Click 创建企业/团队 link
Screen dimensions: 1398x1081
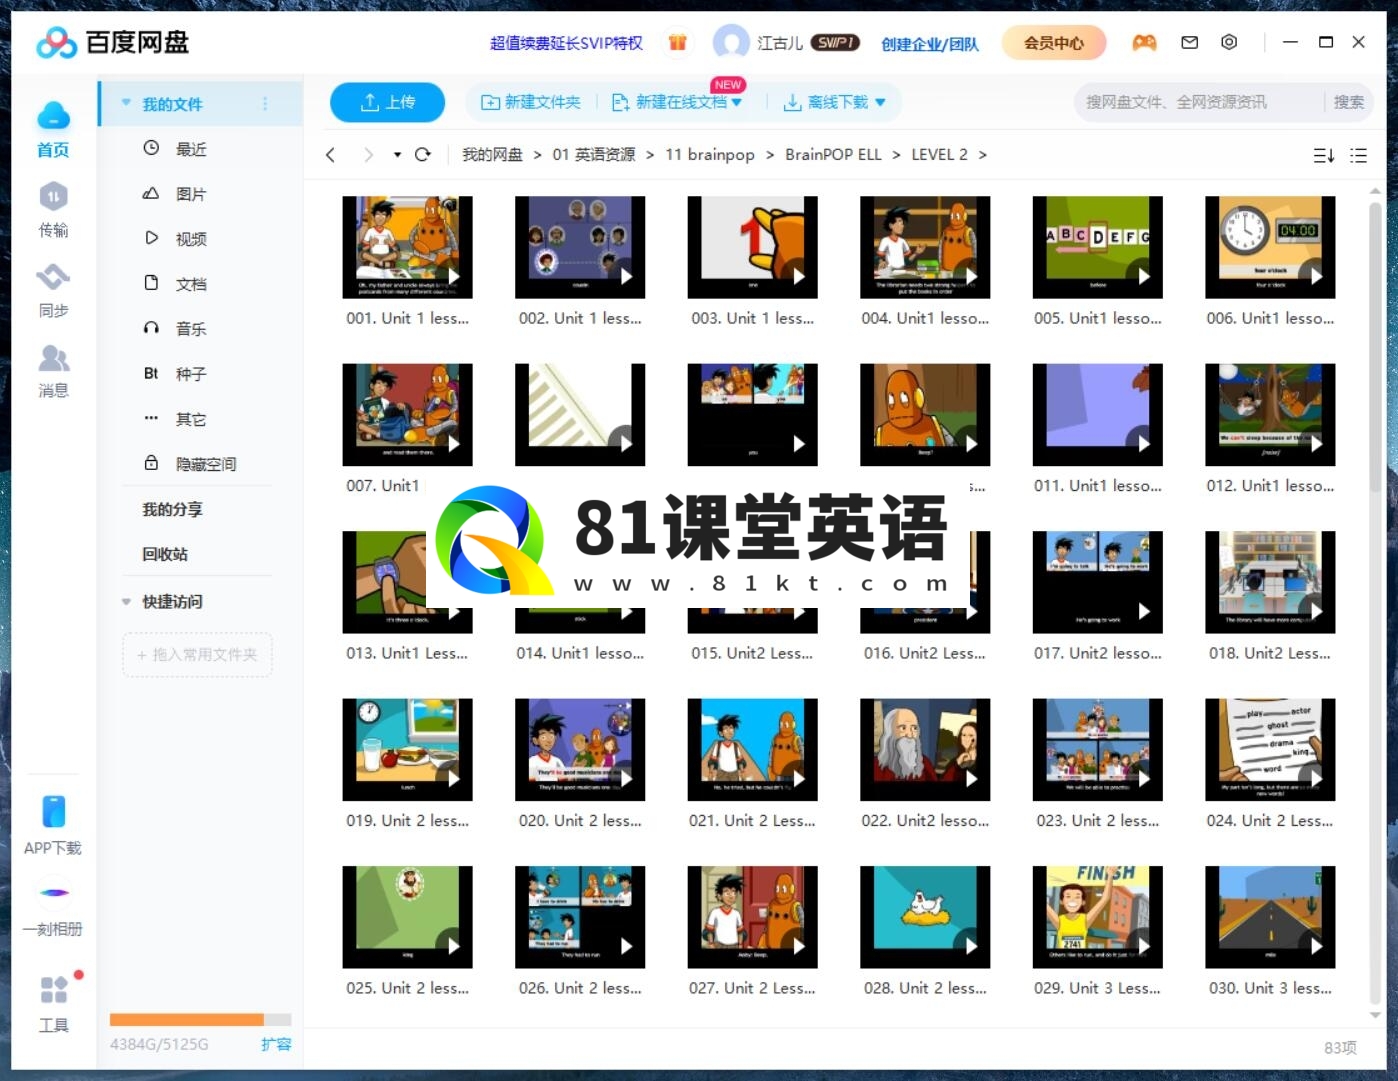pos(930,43)
